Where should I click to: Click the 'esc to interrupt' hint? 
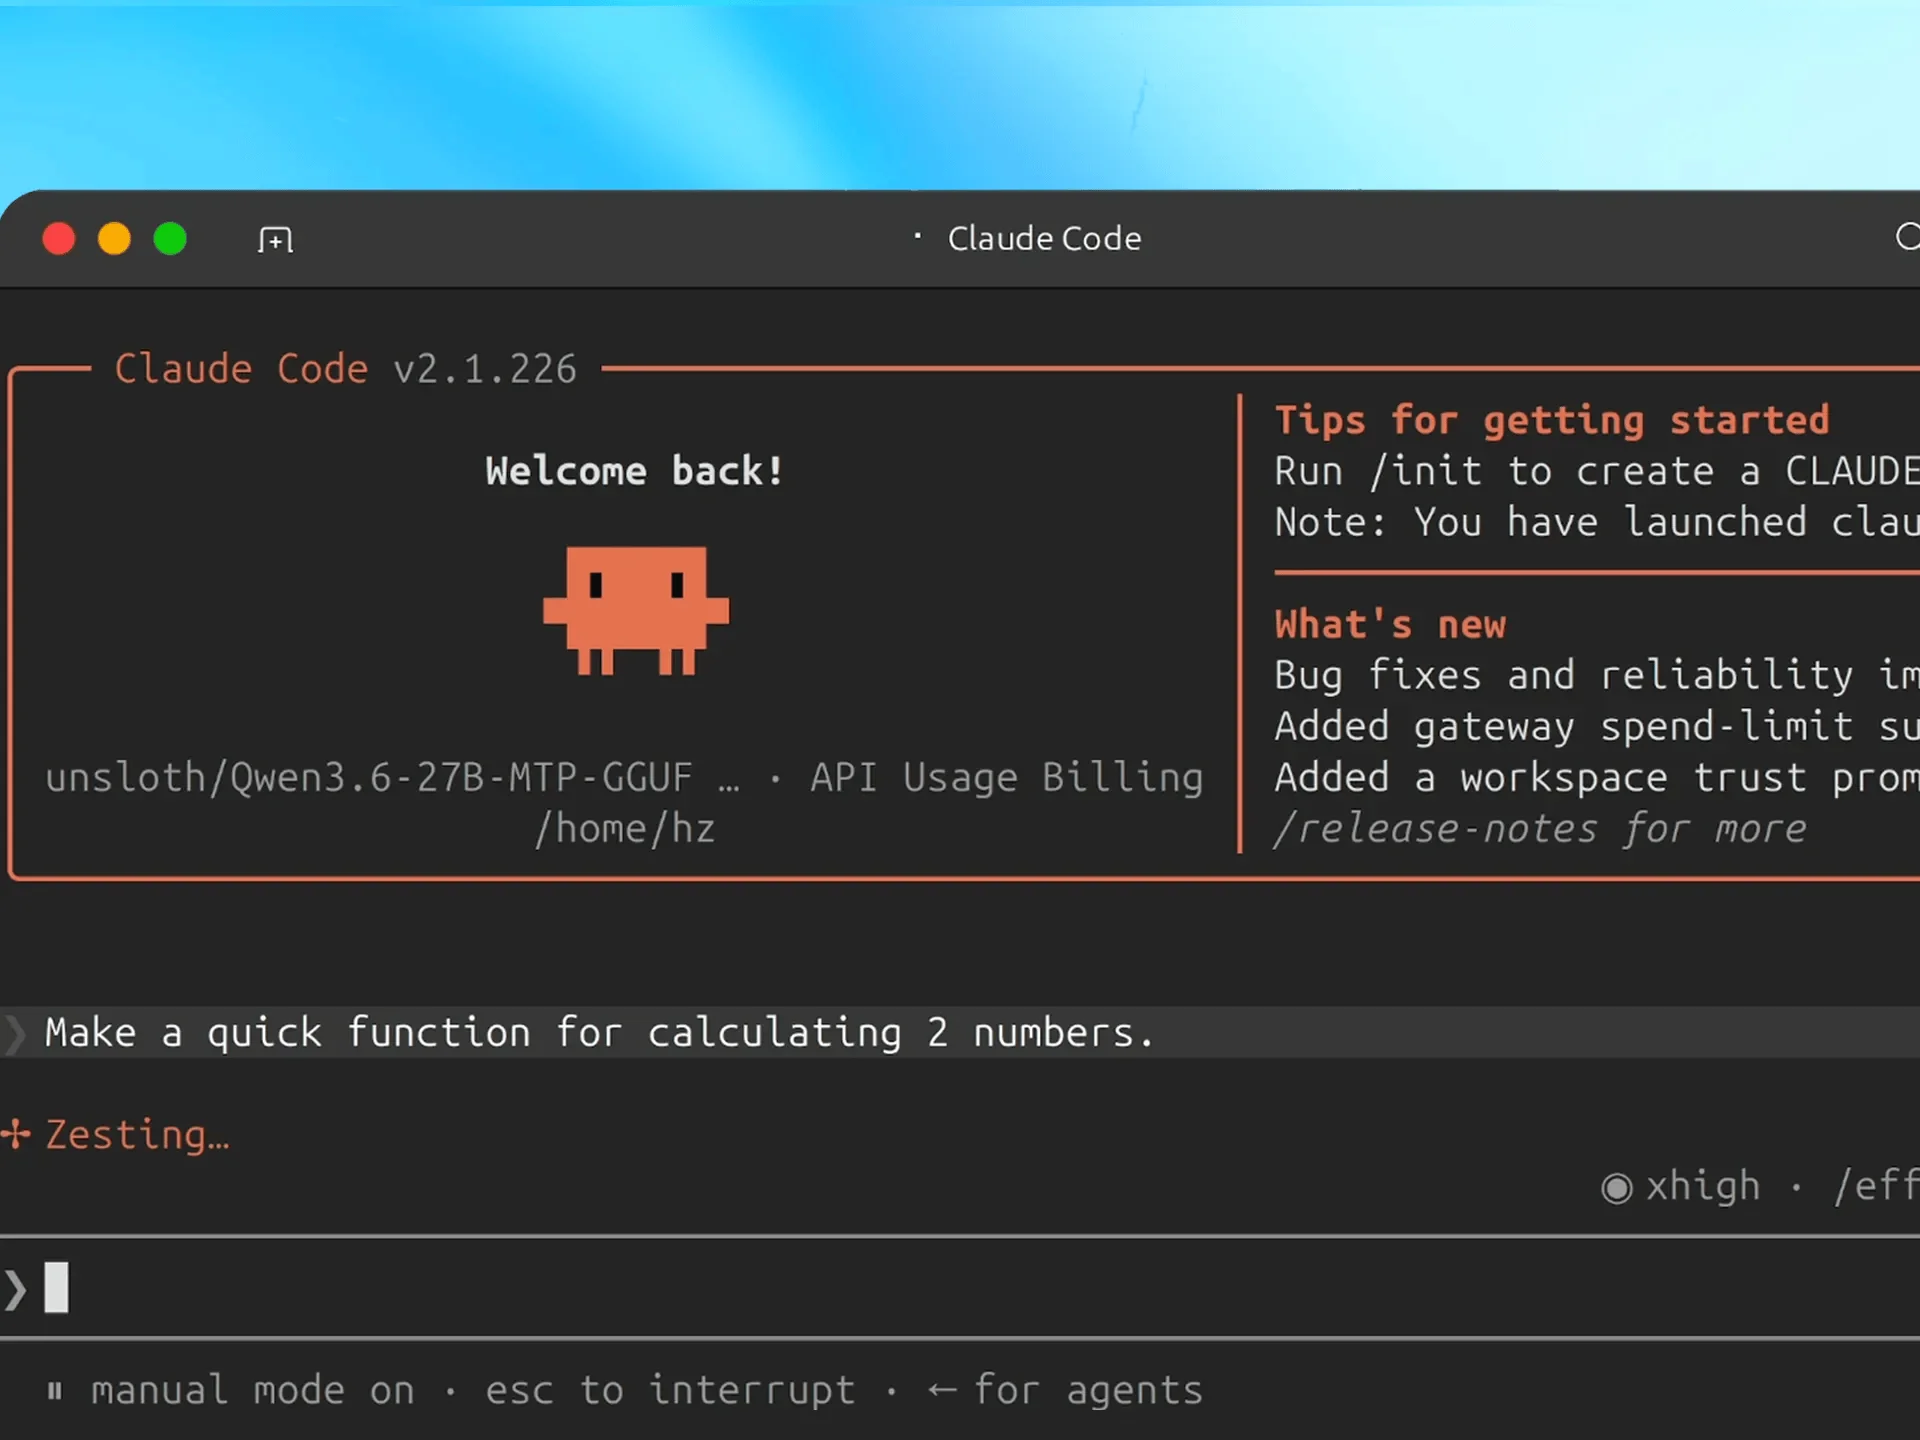coord(670,1391)
